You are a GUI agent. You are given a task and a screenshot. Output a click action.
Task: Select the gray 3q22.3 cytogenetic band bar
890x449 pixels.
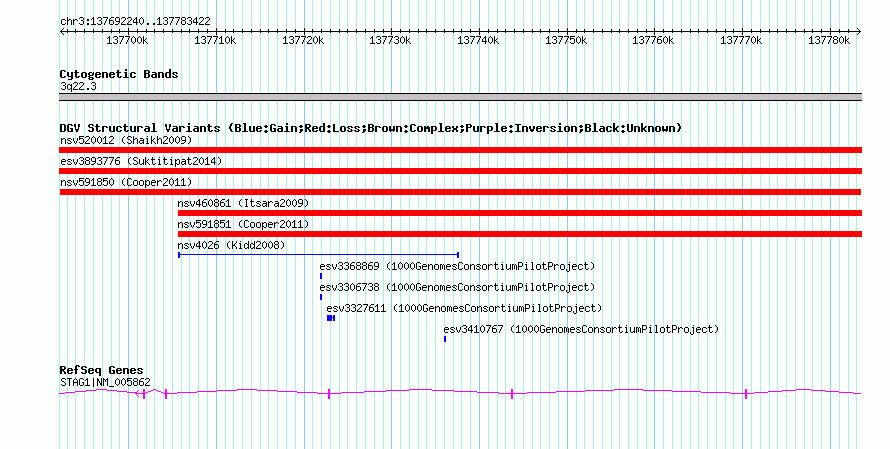coord(460,97)
